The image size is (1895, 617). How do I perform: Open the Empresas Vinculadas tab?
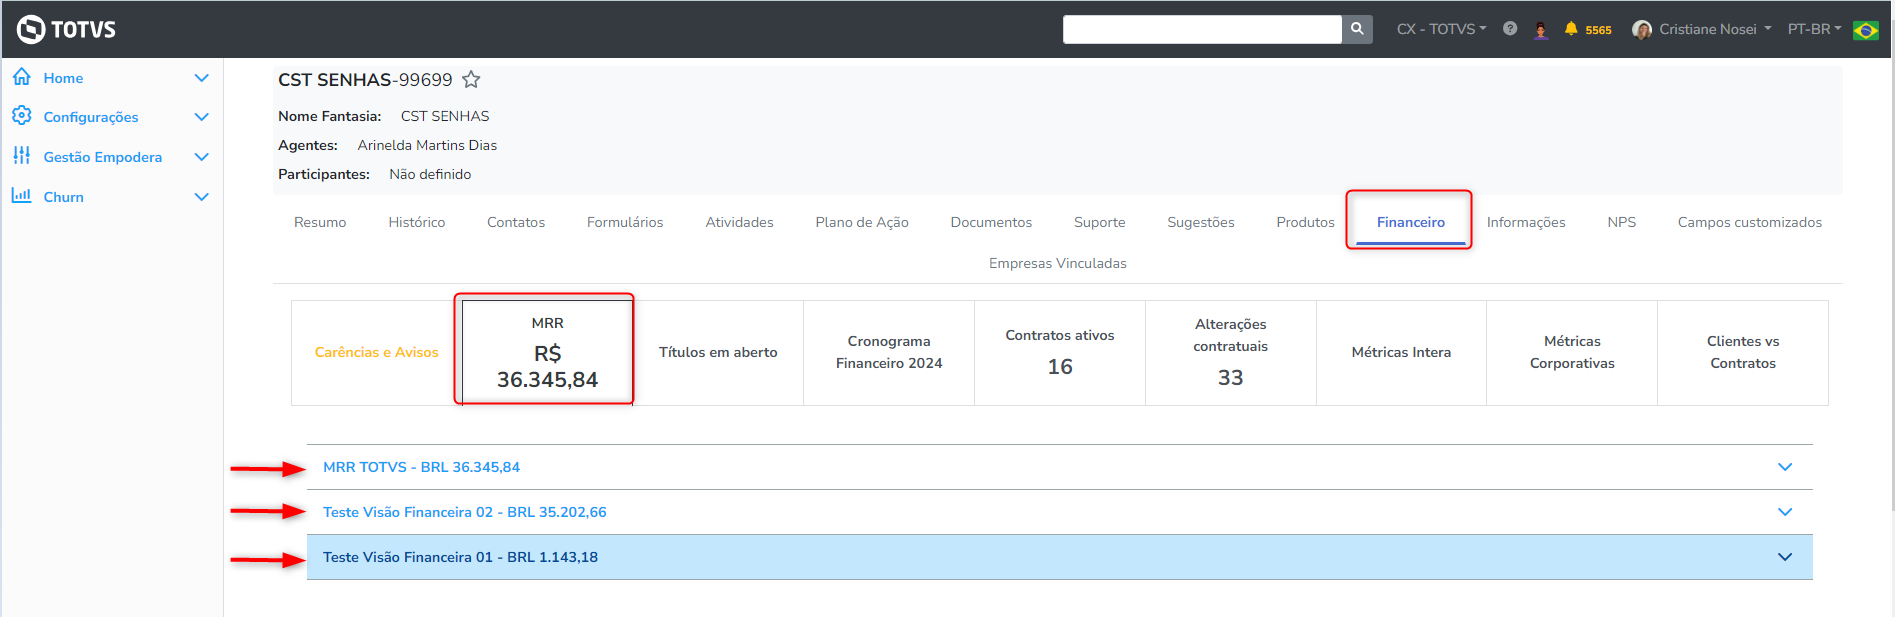[x=1058, y=263]
